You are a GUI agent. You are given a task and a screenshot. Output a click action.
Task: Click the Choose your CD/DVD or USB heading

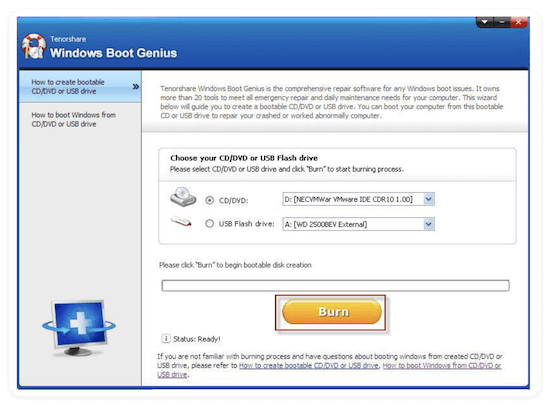coord(244,158)
